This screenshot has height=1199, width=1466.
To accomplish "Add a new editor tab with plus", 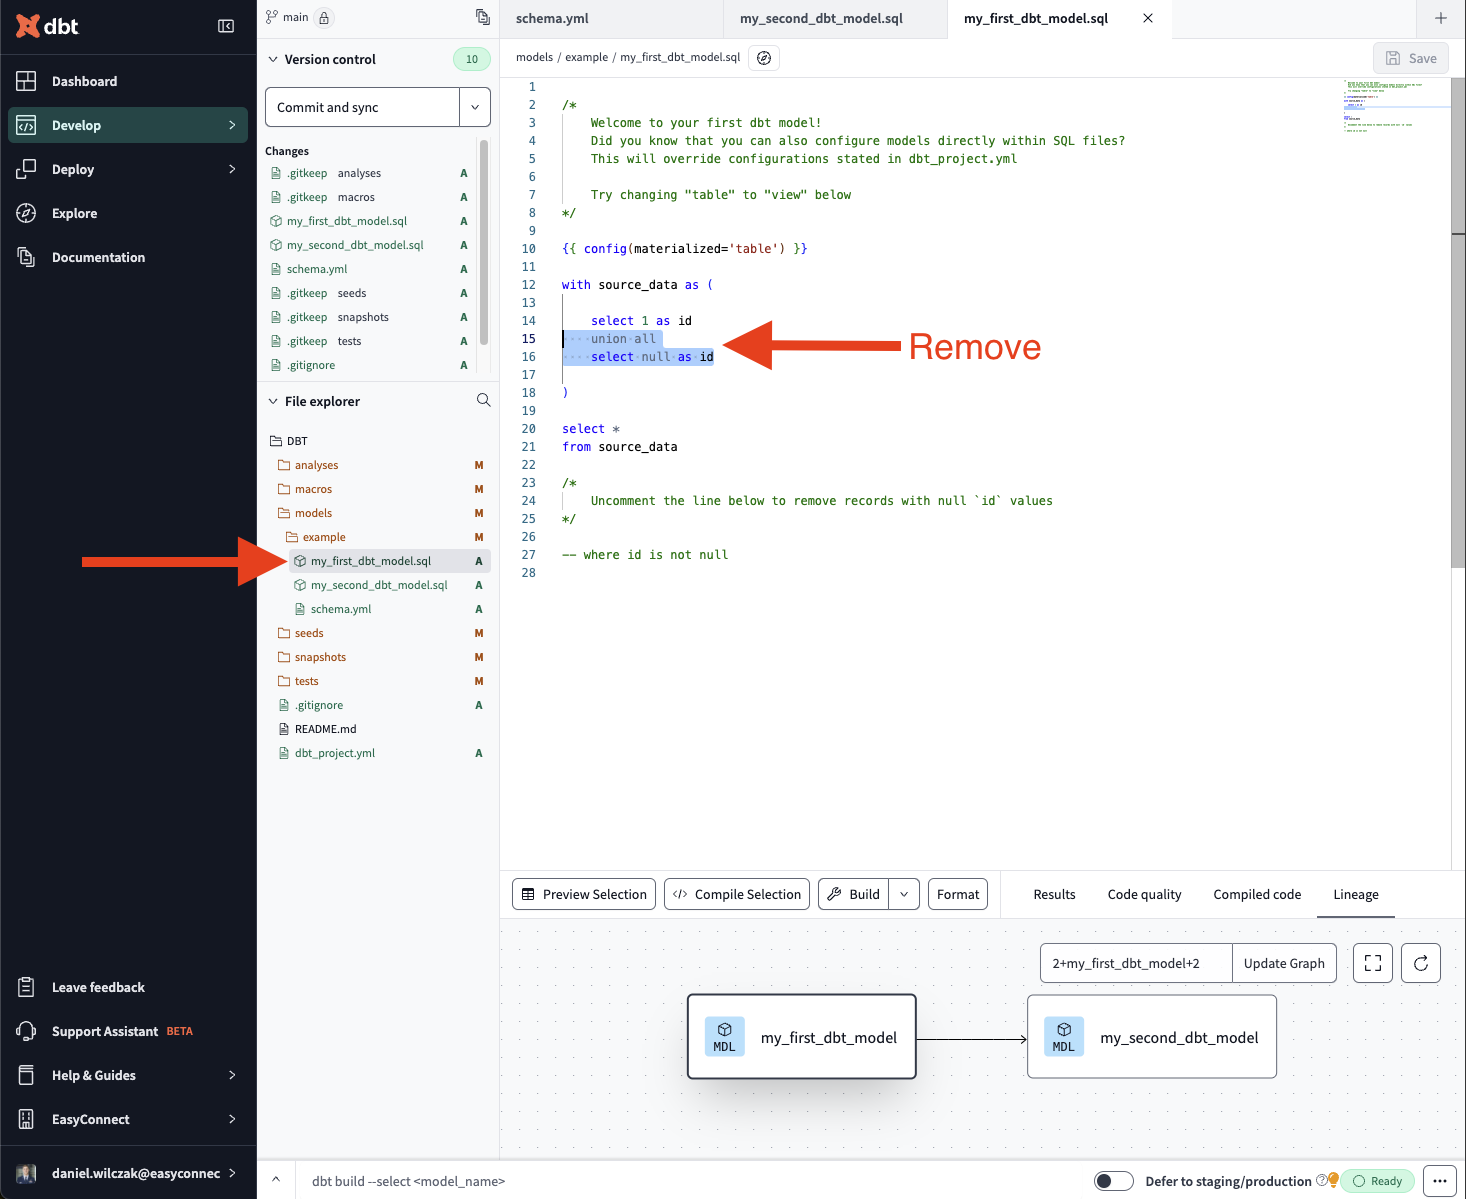I will point(1441,18).
